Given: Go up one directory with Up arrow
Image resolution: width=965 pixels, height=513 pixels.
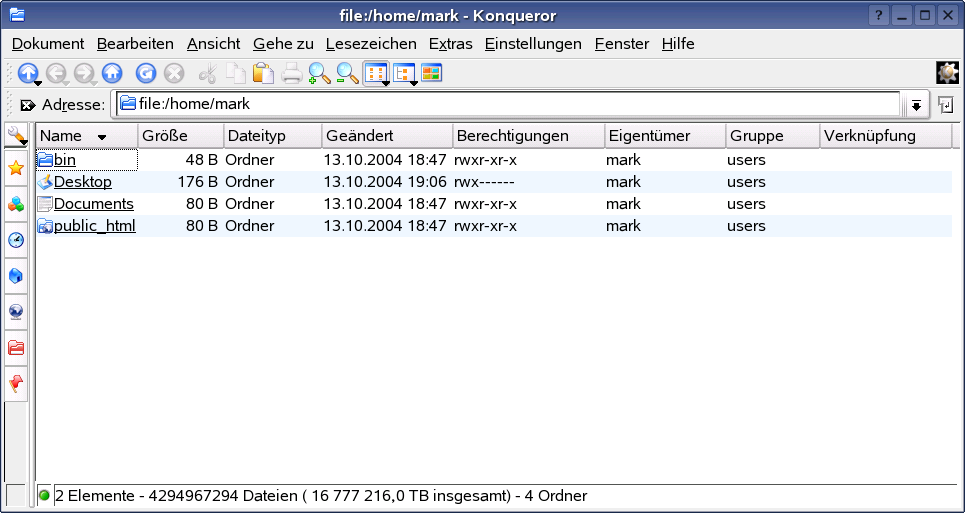Looking at the screenshot, I should point(27,73).
